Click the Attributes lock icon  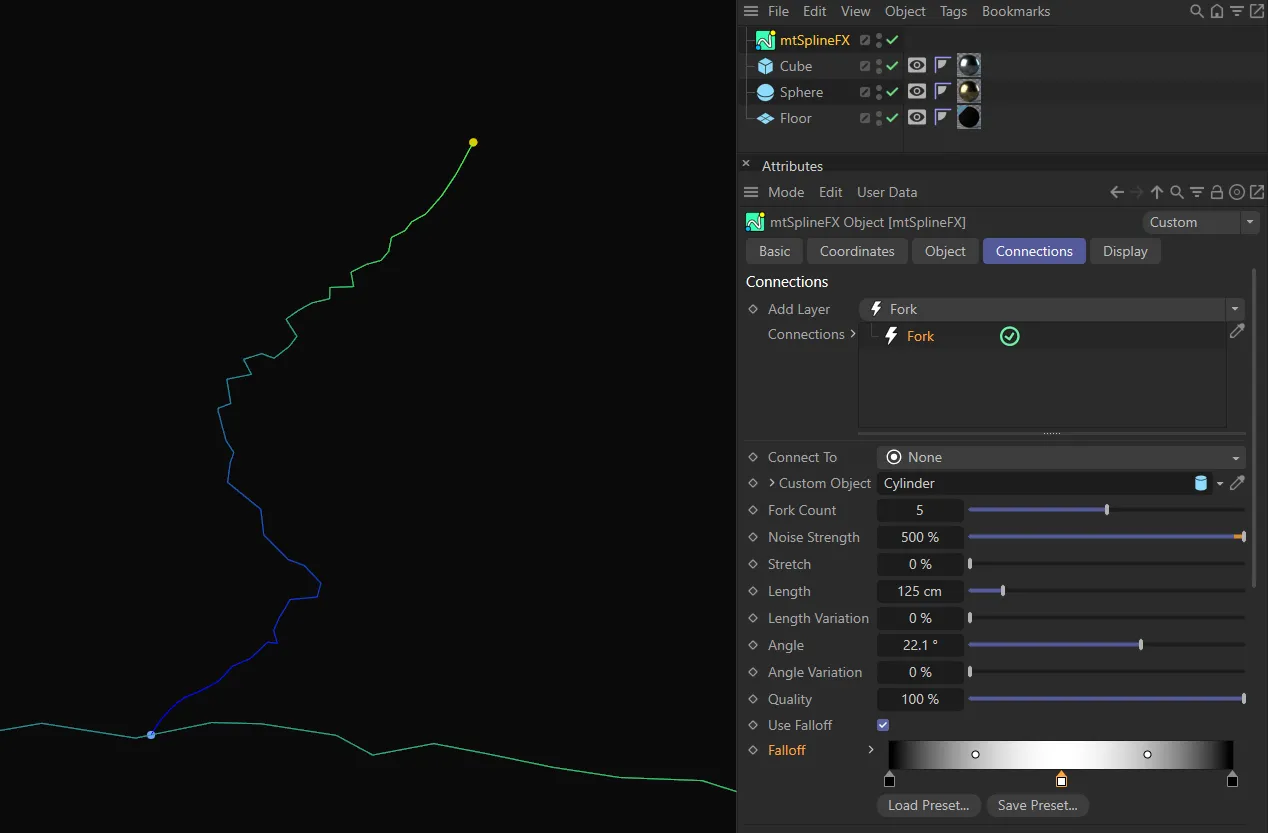1217,192
